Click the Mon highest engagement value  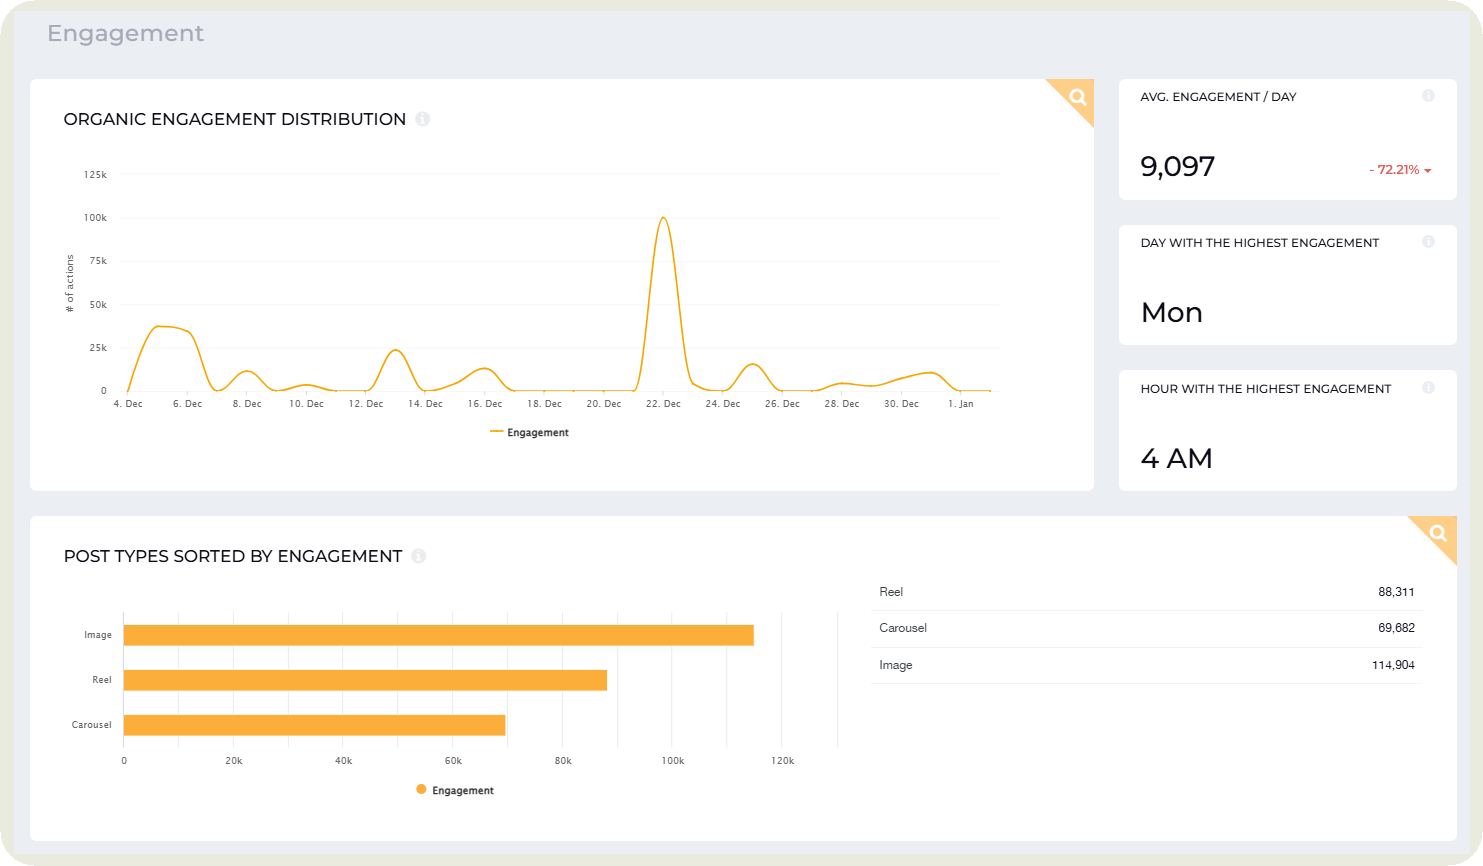tap(1170, 312)
